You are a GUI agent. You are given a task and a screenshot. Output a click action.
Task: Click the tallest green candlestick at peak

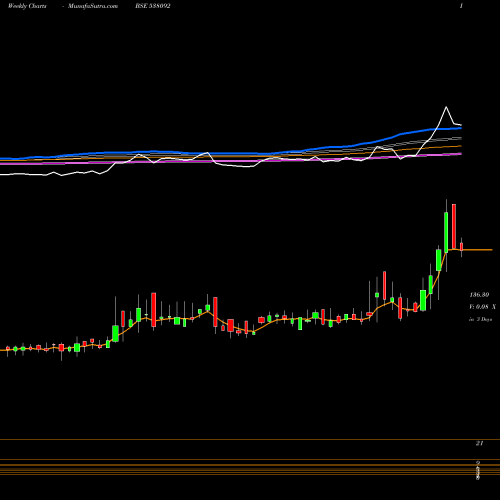pyautogui.click(x=446, y=232)
